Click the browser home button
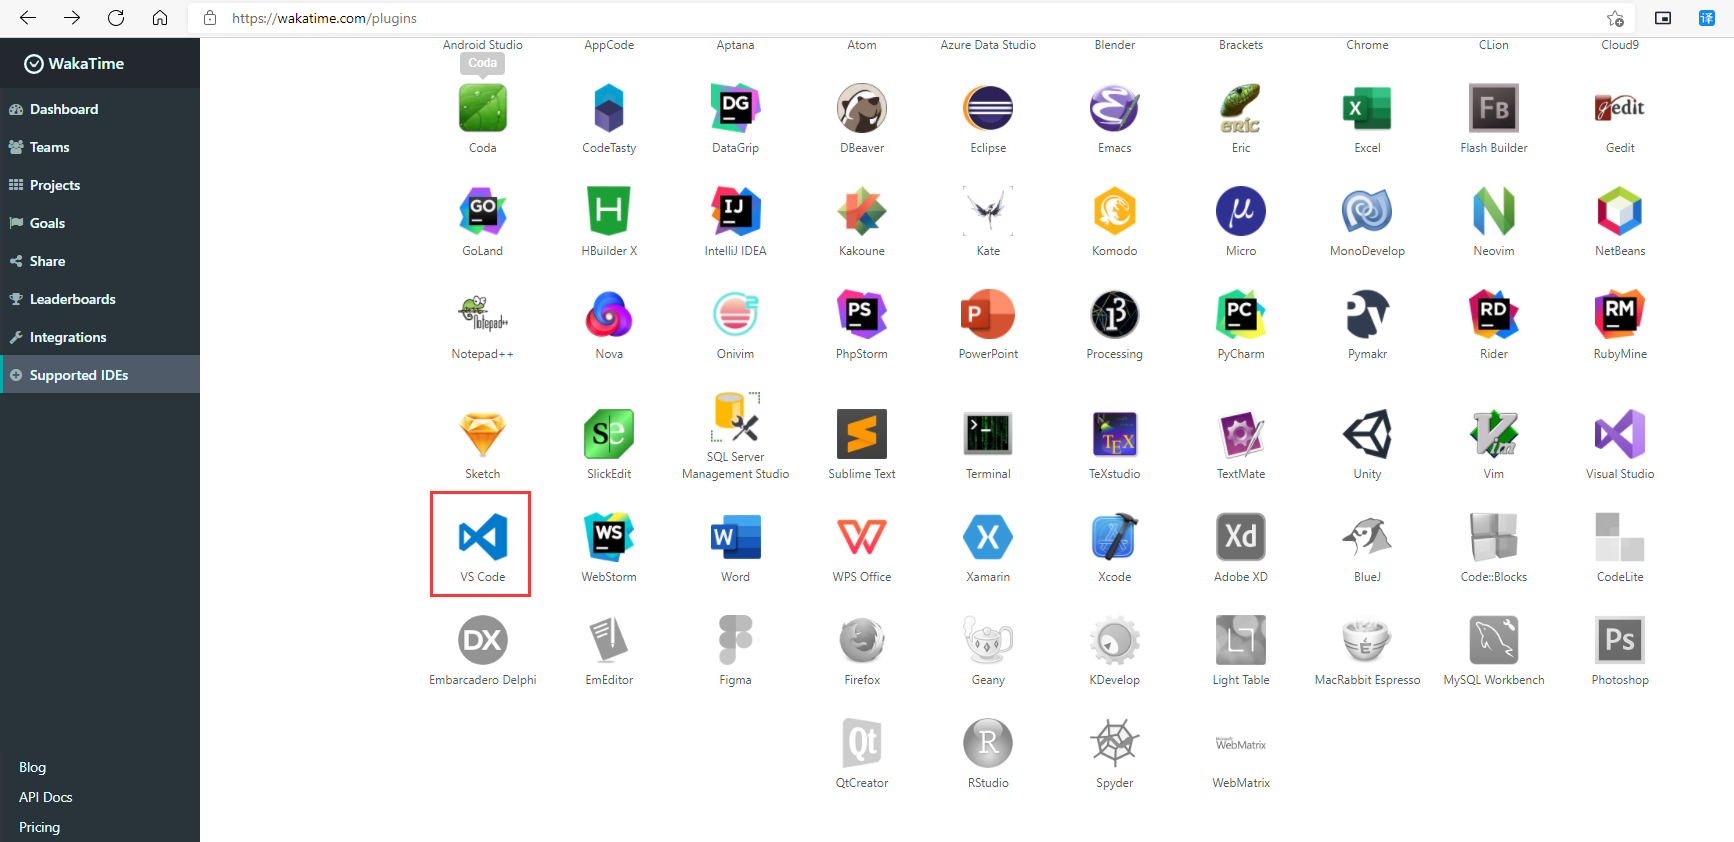The width and height of the screenshot is (1734, 842). [x=160, y=18]
